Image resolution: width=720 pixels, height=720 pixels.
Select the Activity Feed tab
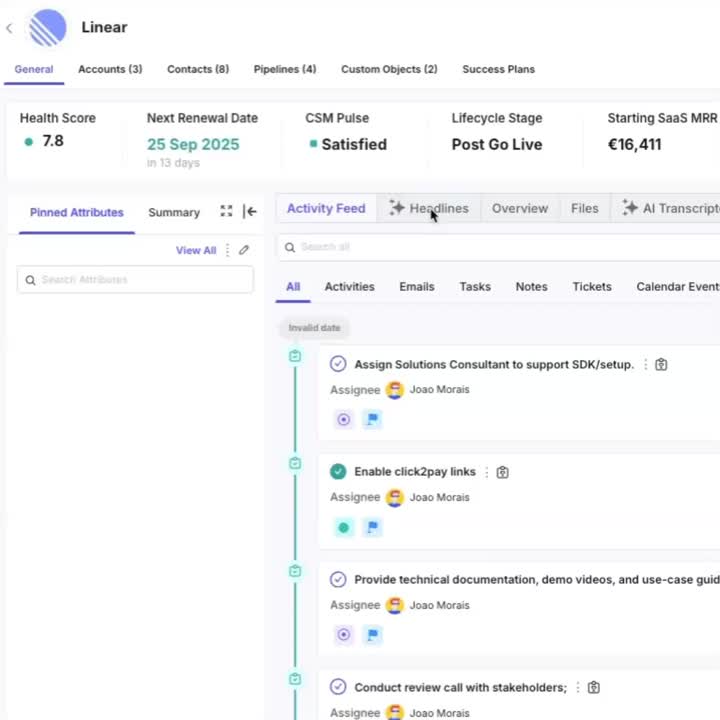[x=326, y=208]
